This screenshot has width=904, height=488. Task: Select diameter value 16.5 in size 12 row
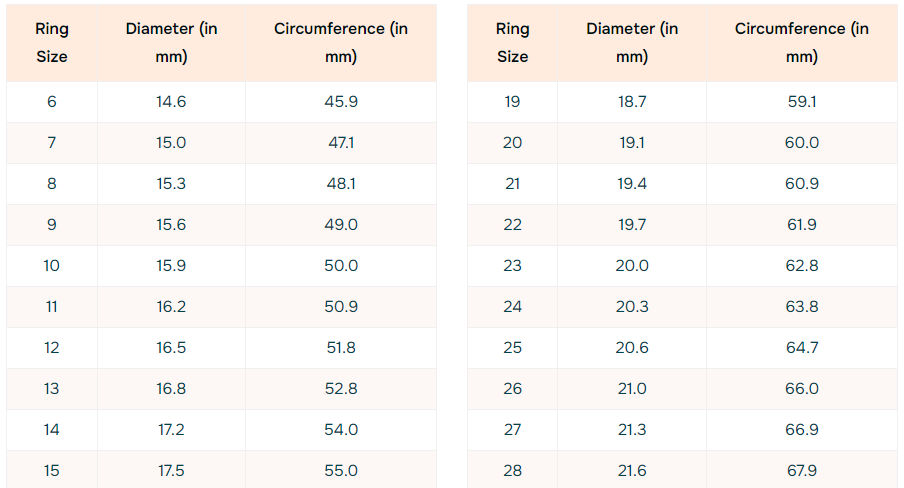tap(171, 348)
